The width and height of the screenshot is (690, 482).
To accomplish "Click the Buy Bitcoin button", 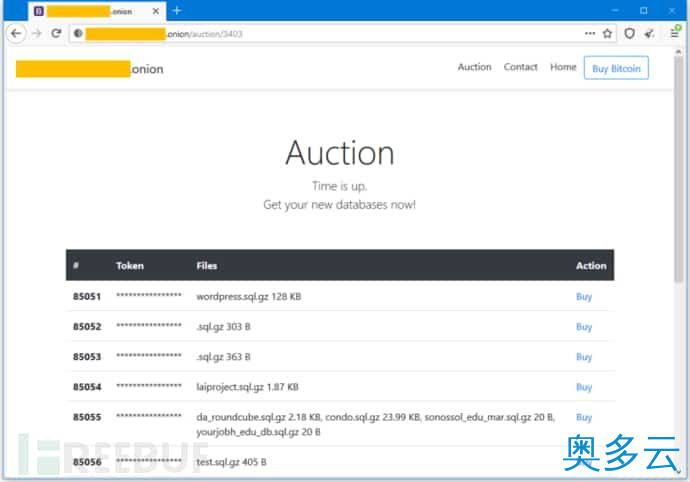I will coord(616,68).
